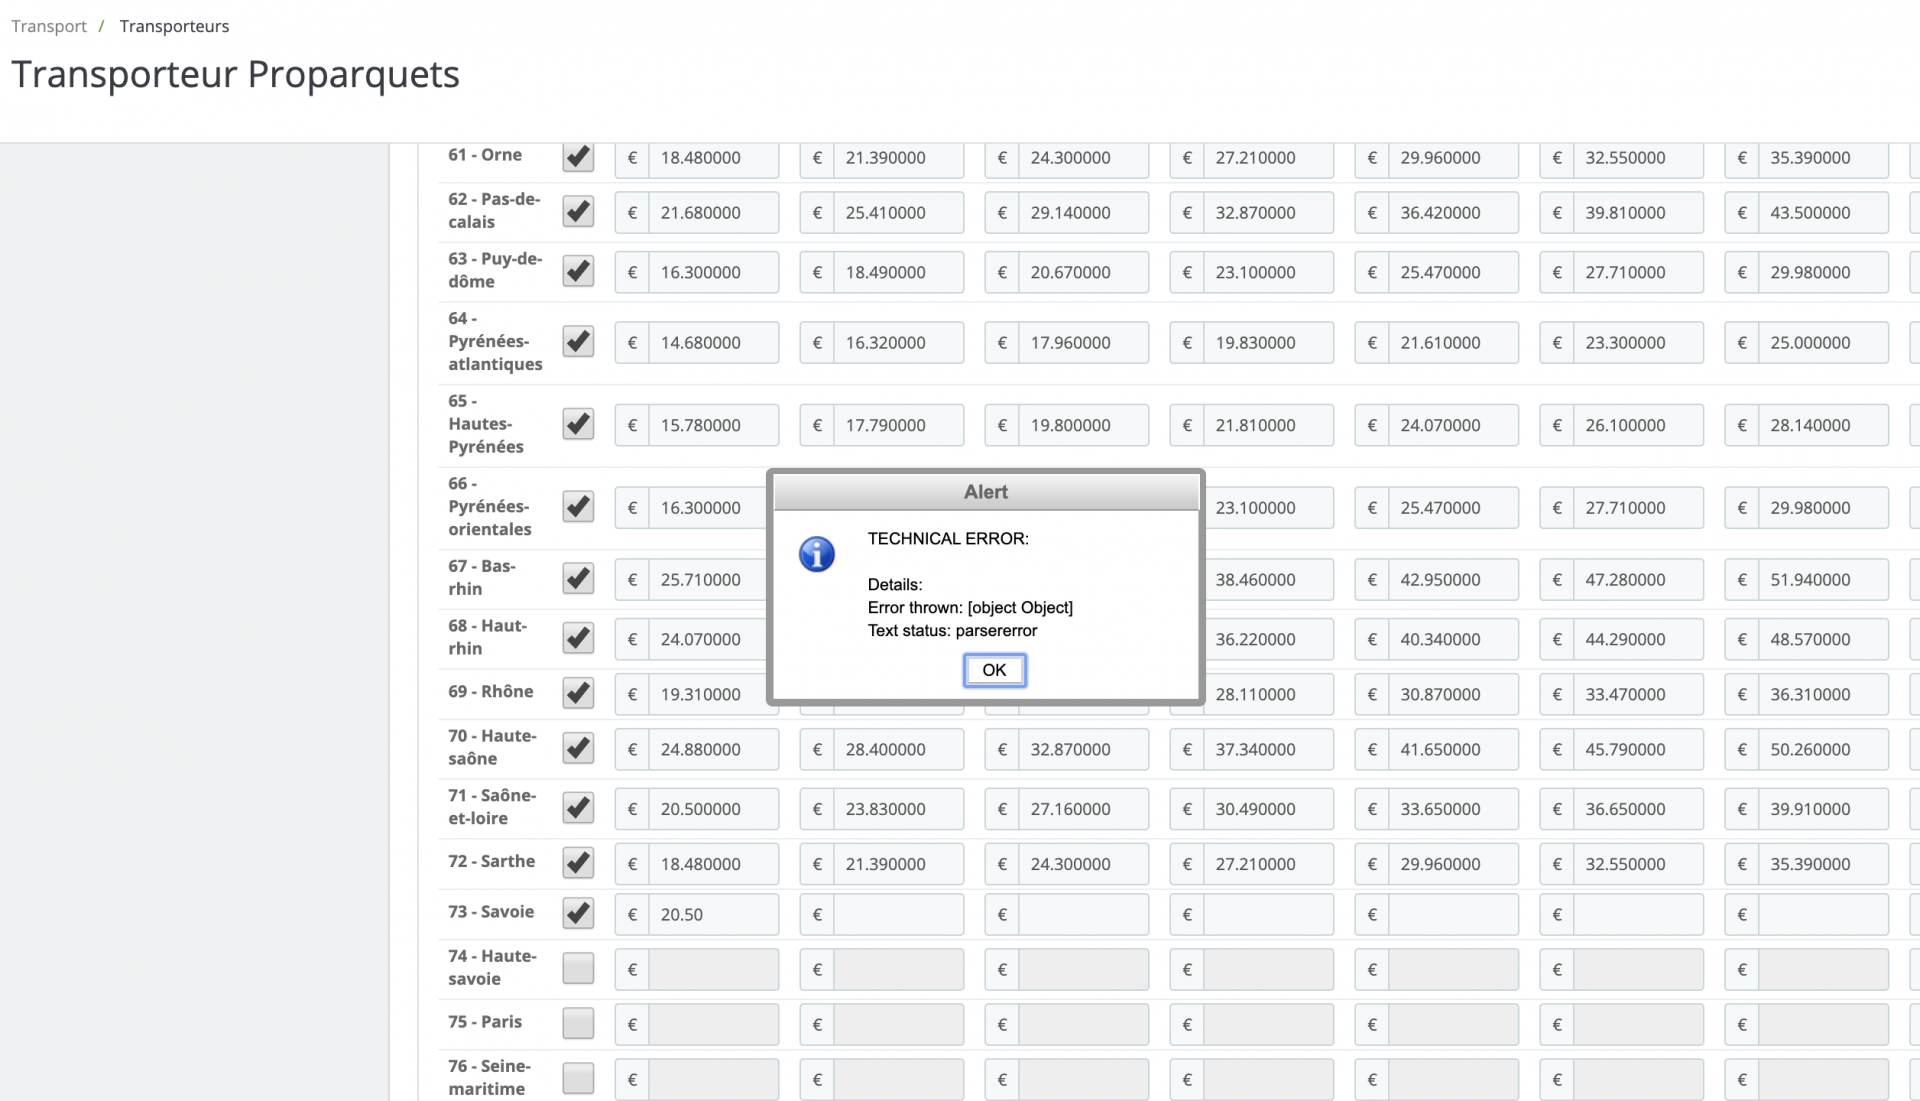
Task: Edit Orne's first price 18.480000
Action: [x=713, y=158]
